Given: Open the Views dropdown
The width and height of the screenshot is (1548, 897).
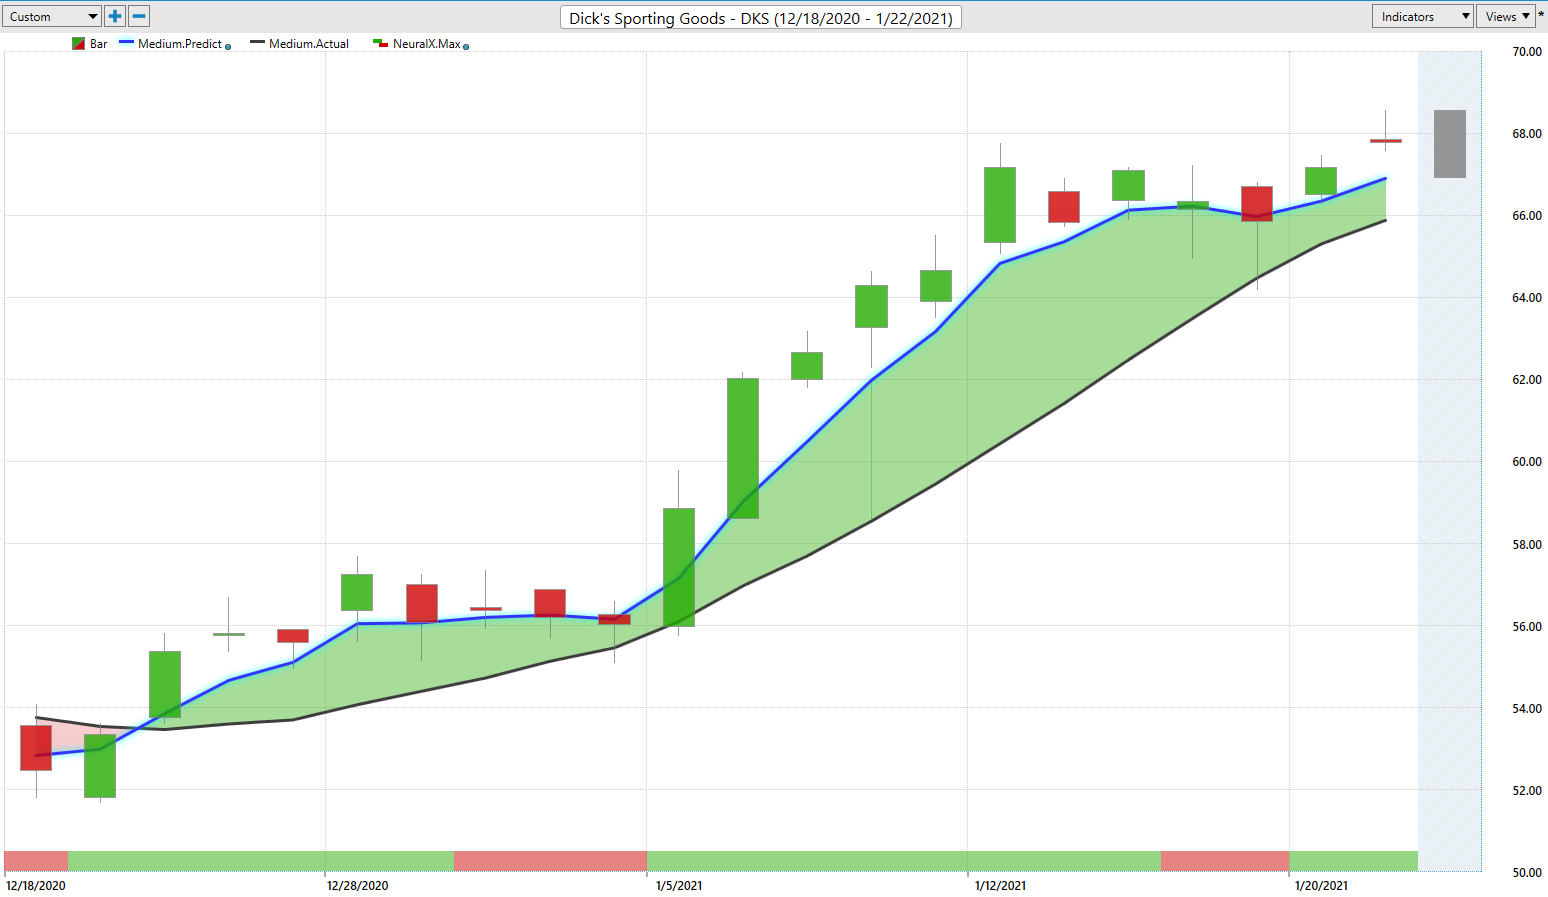Looking at the screenshot, I should [x=1505, y=16].
